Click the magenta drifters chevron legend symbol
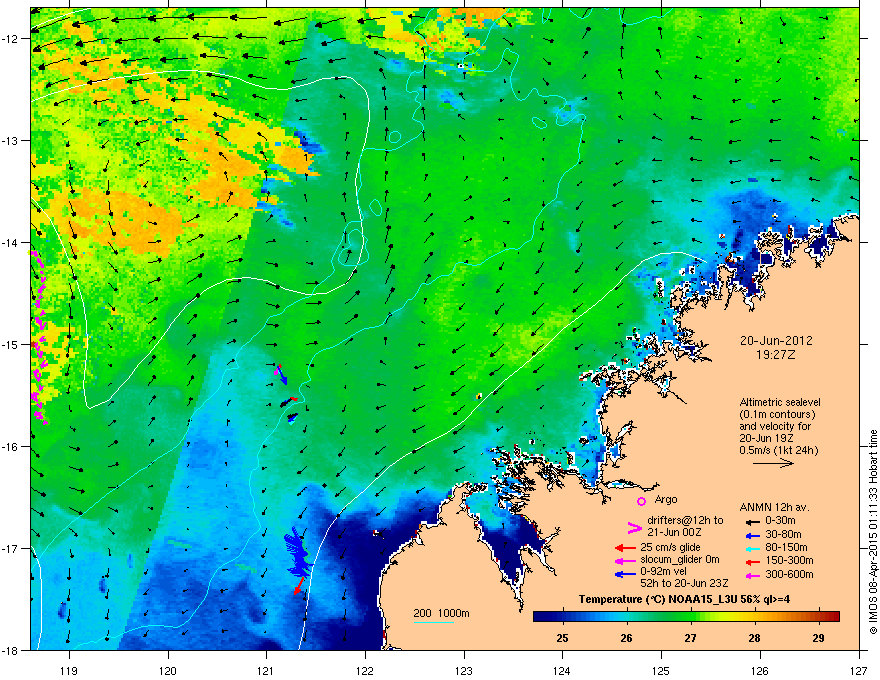The image size is (880, 680). coord(634,527)
